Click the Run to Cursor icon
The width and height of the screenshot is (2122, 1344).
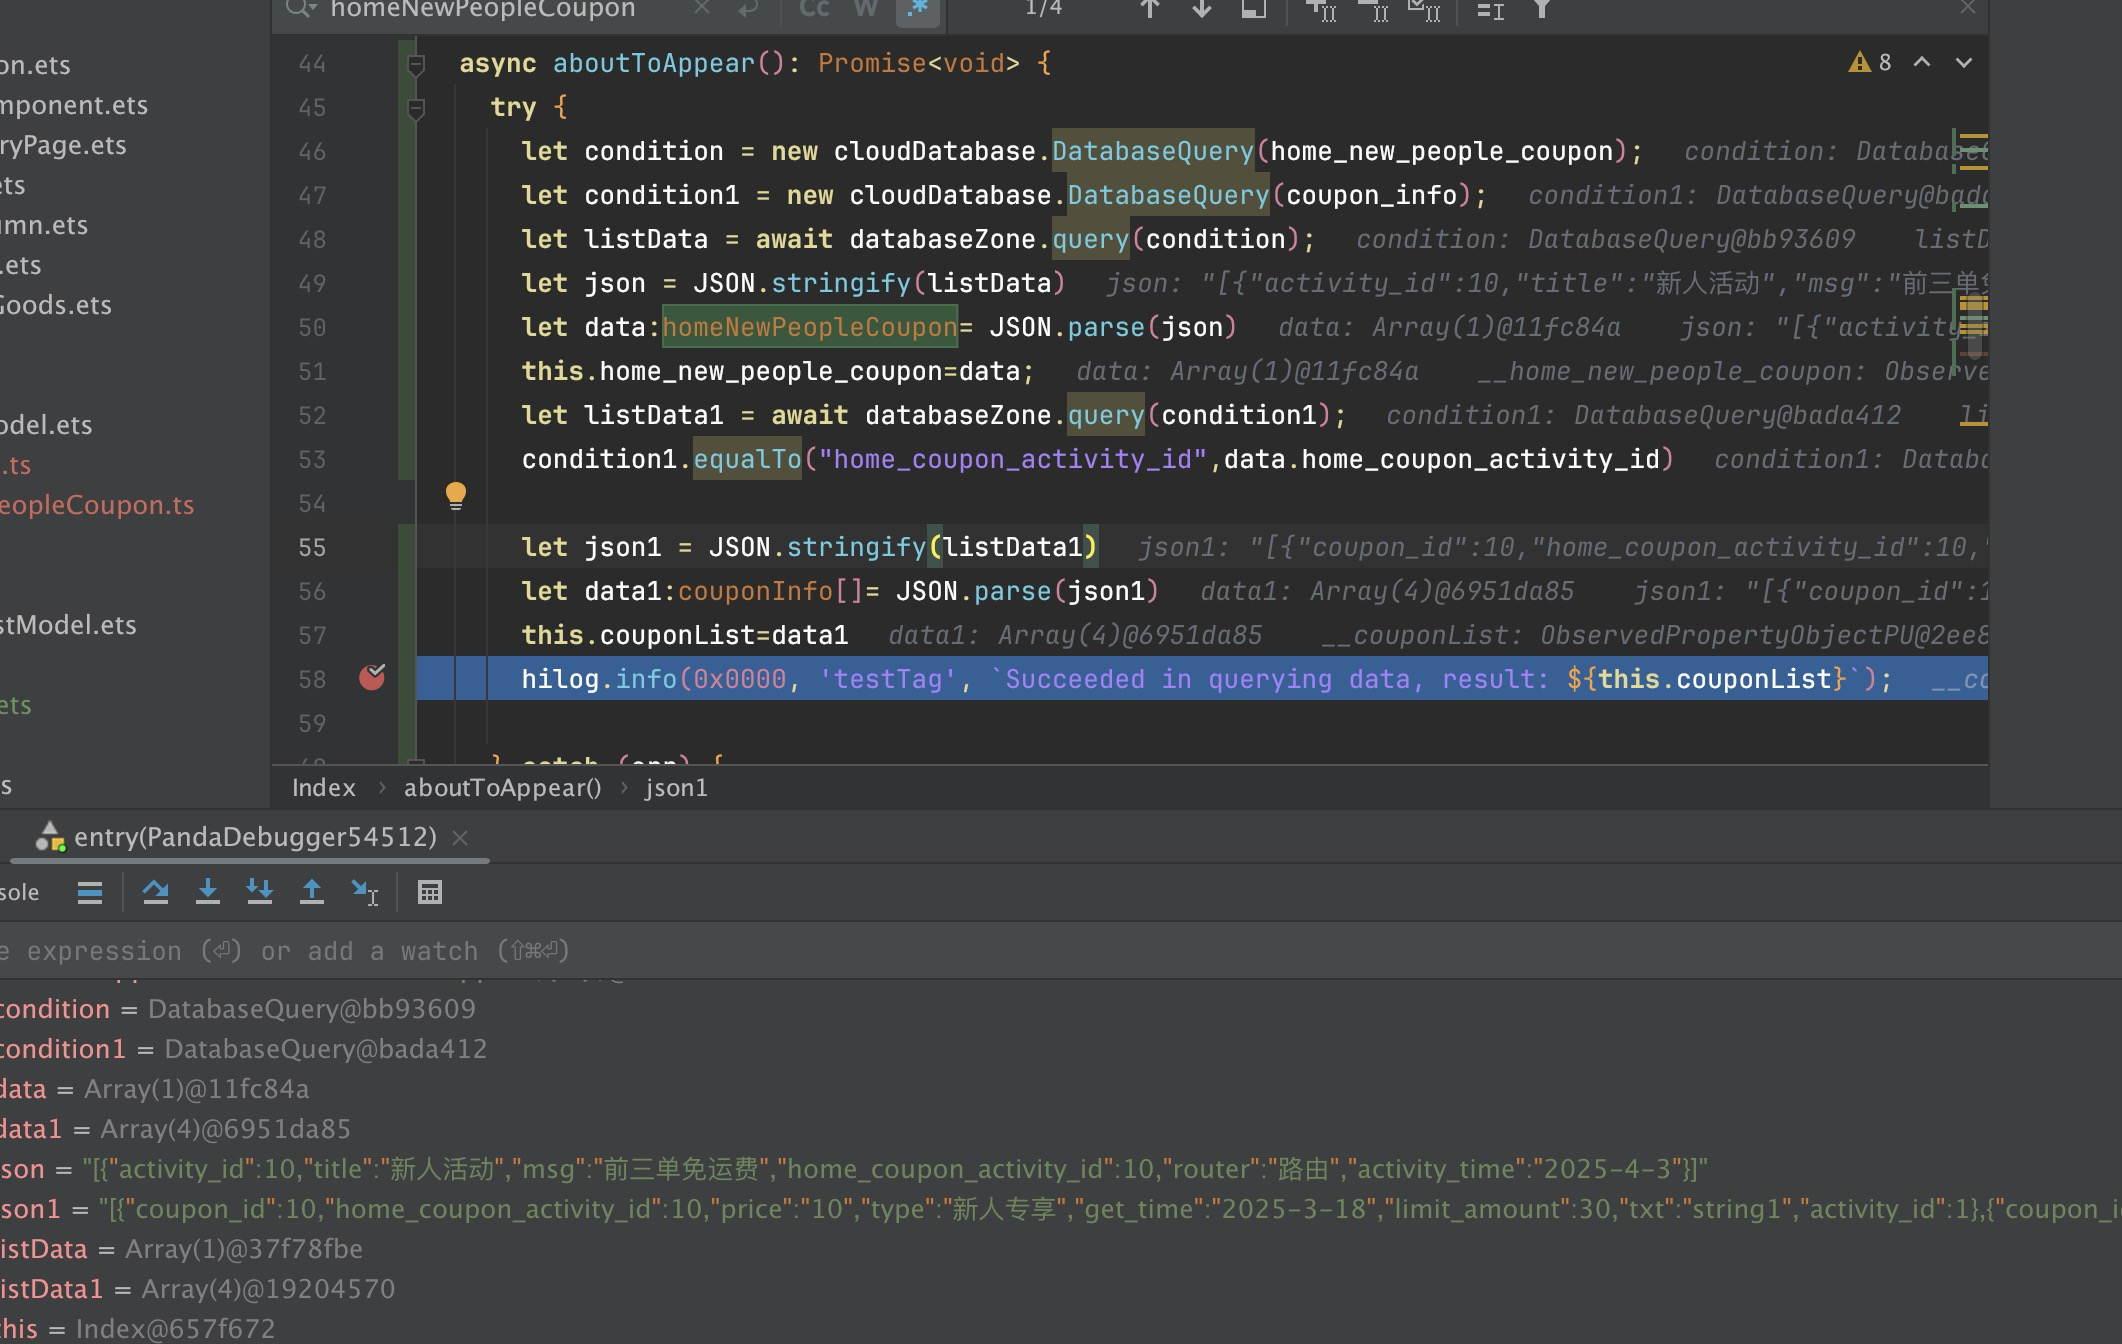pyautogui.click(x=364, y=892)
